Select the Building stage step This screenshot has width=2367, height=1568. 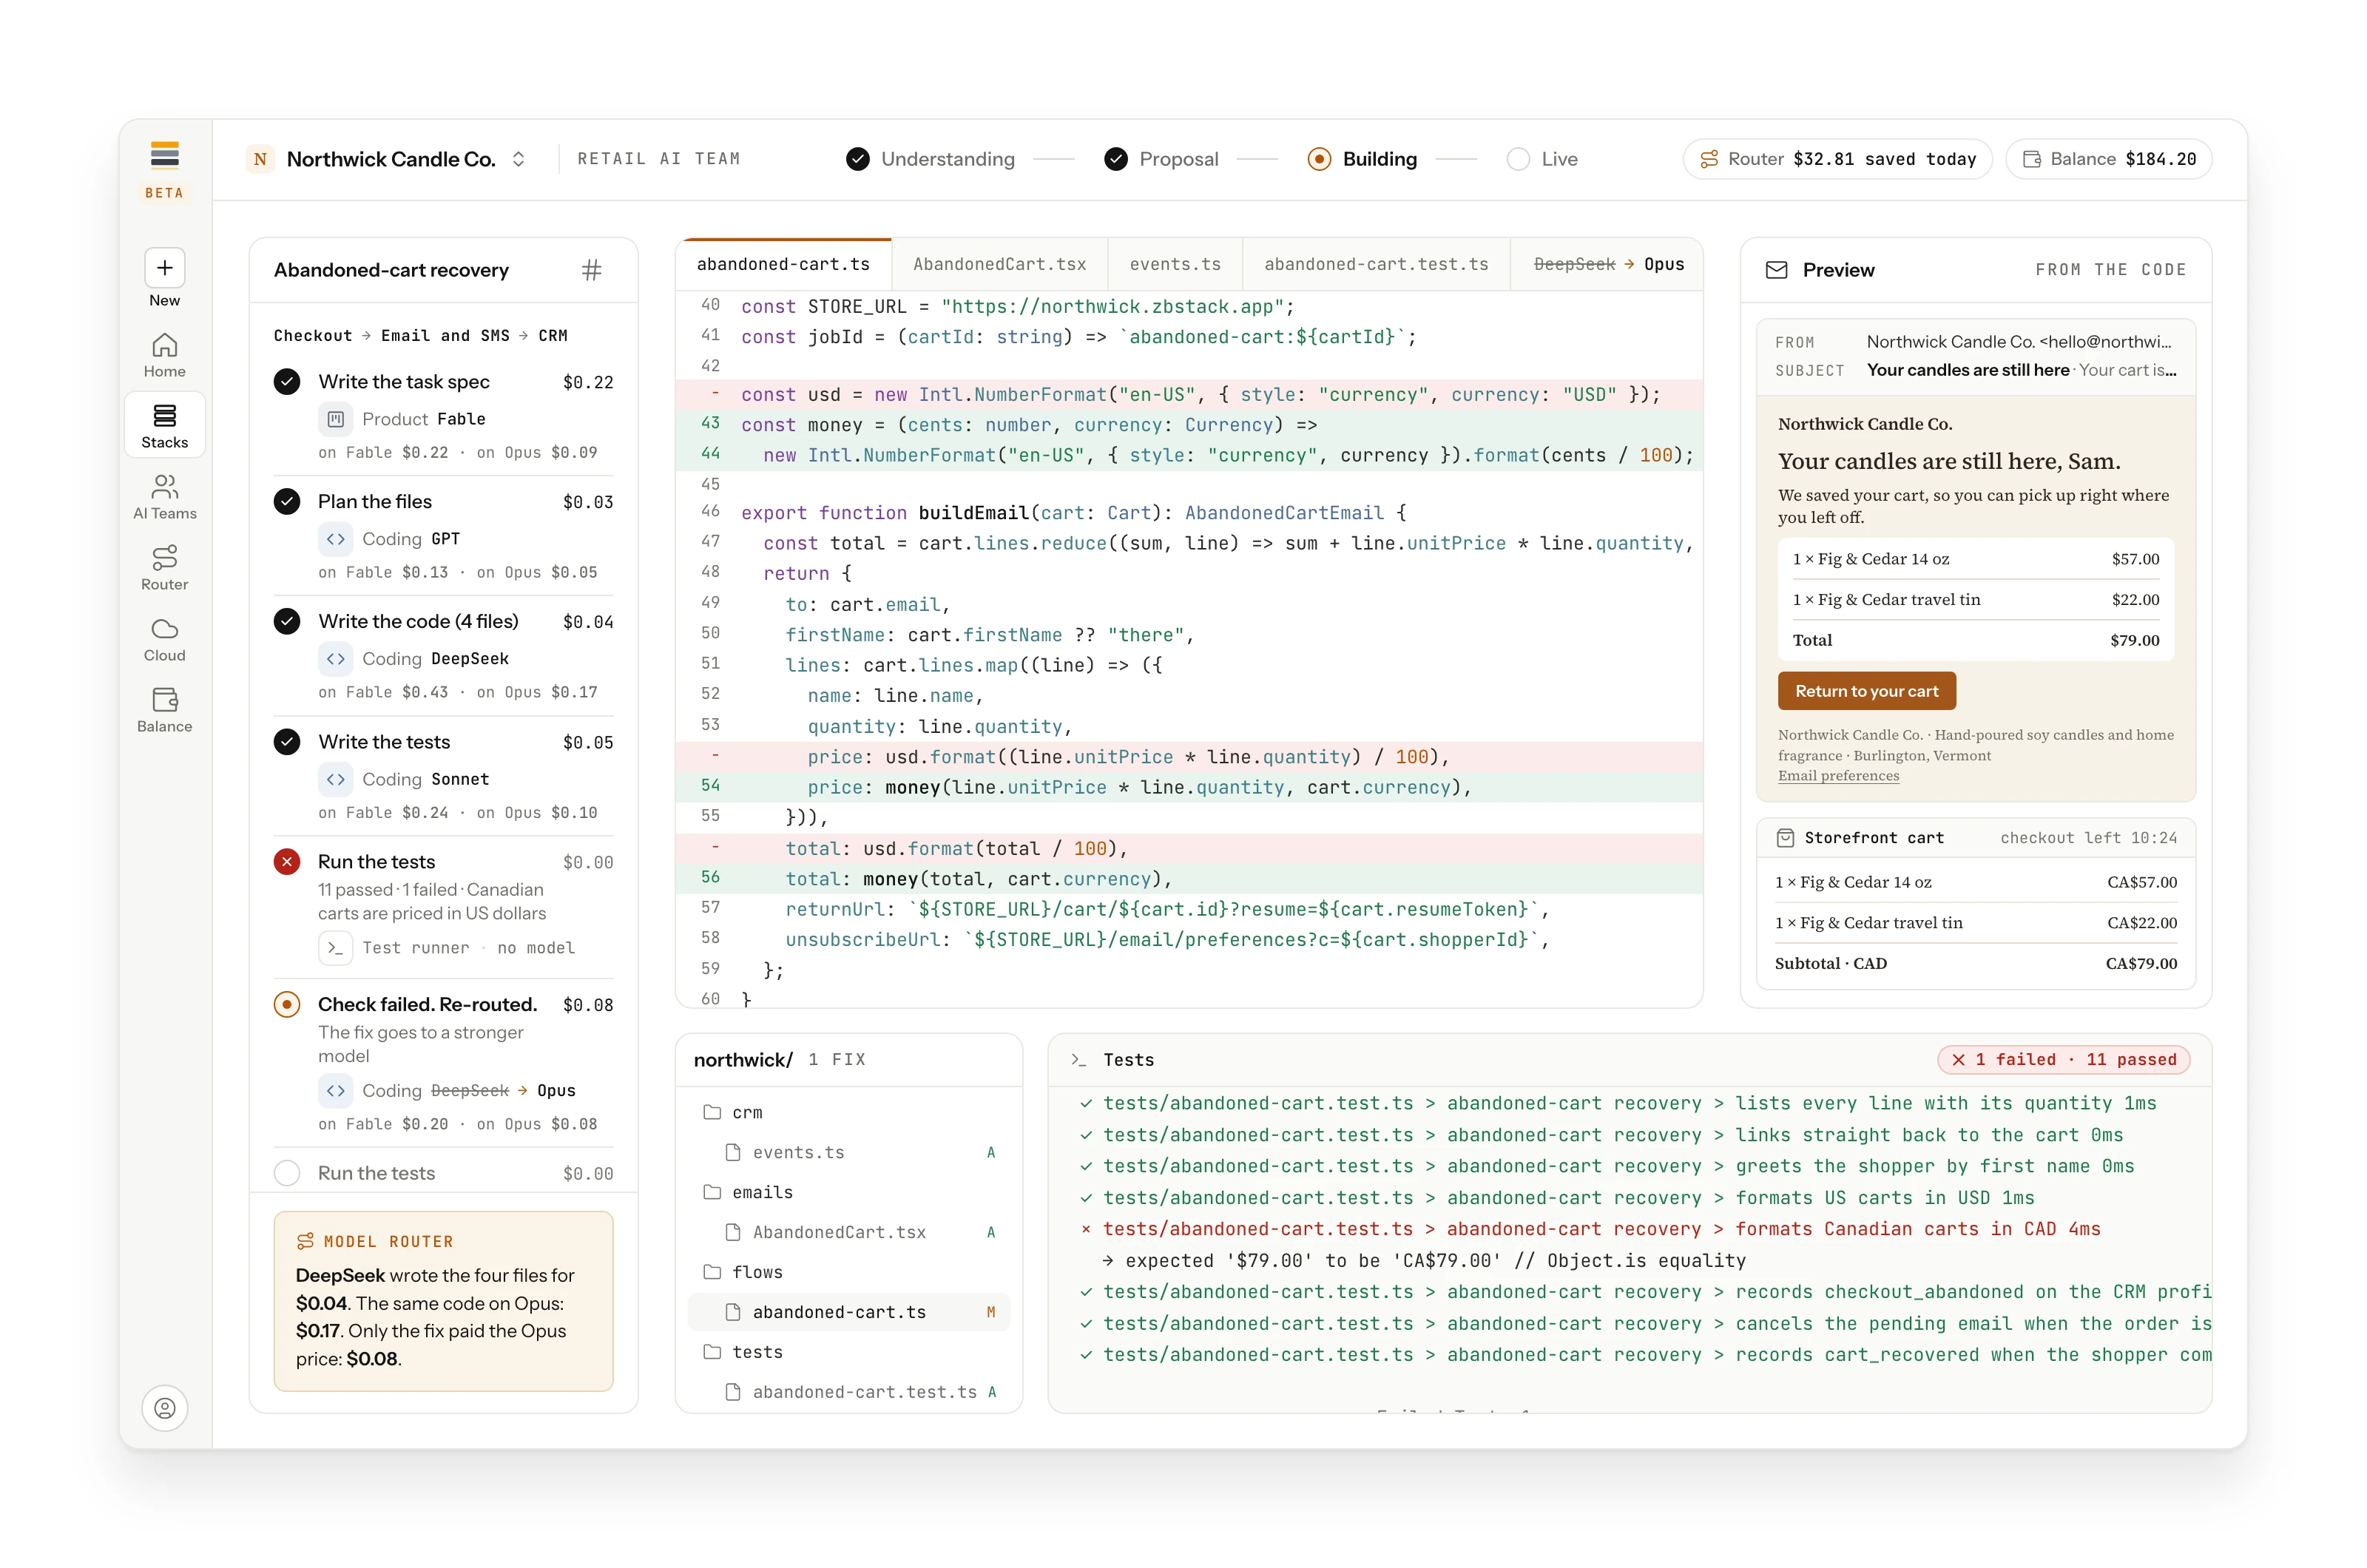[x=1362, y=159]
